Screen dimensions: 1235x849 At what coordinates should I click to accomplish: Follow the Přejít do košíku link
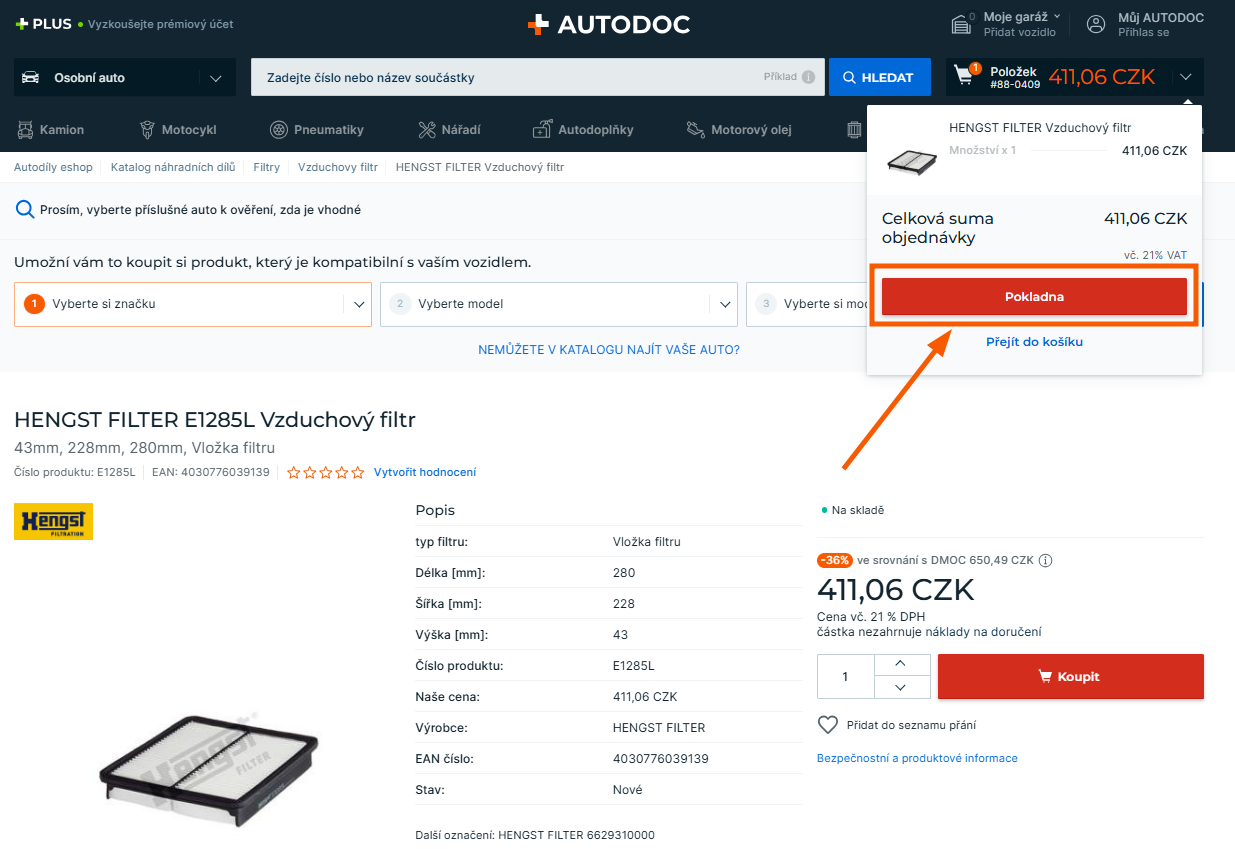(x=1034, y=342)
